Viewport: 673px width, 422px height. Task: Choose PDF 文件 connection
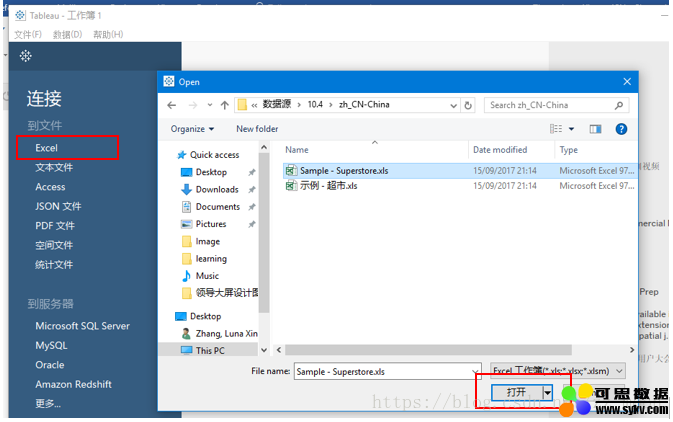click(x=55, y=226)
